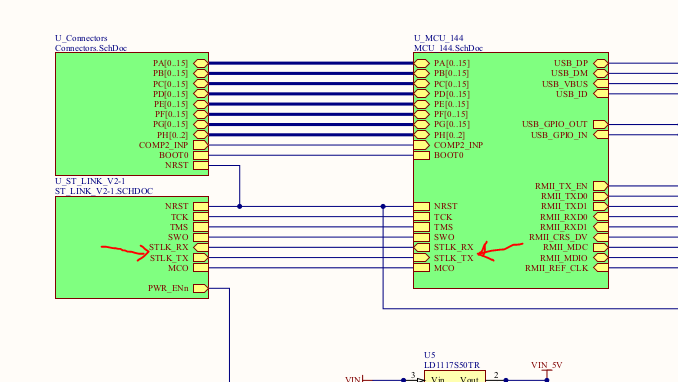678x382 pixels.
Task: Click RMII_MDC port symbol
Action: [601, 247]
